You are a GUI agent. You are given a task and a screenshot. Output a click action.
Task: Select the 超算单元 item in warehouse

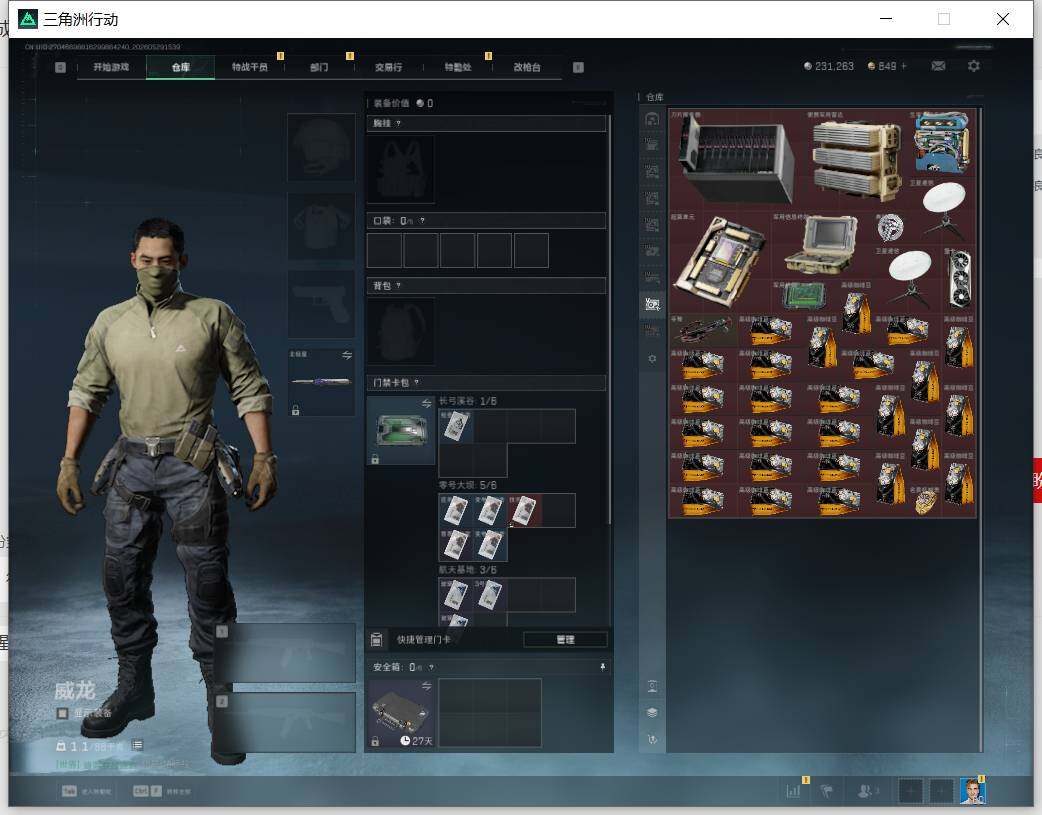720,262
